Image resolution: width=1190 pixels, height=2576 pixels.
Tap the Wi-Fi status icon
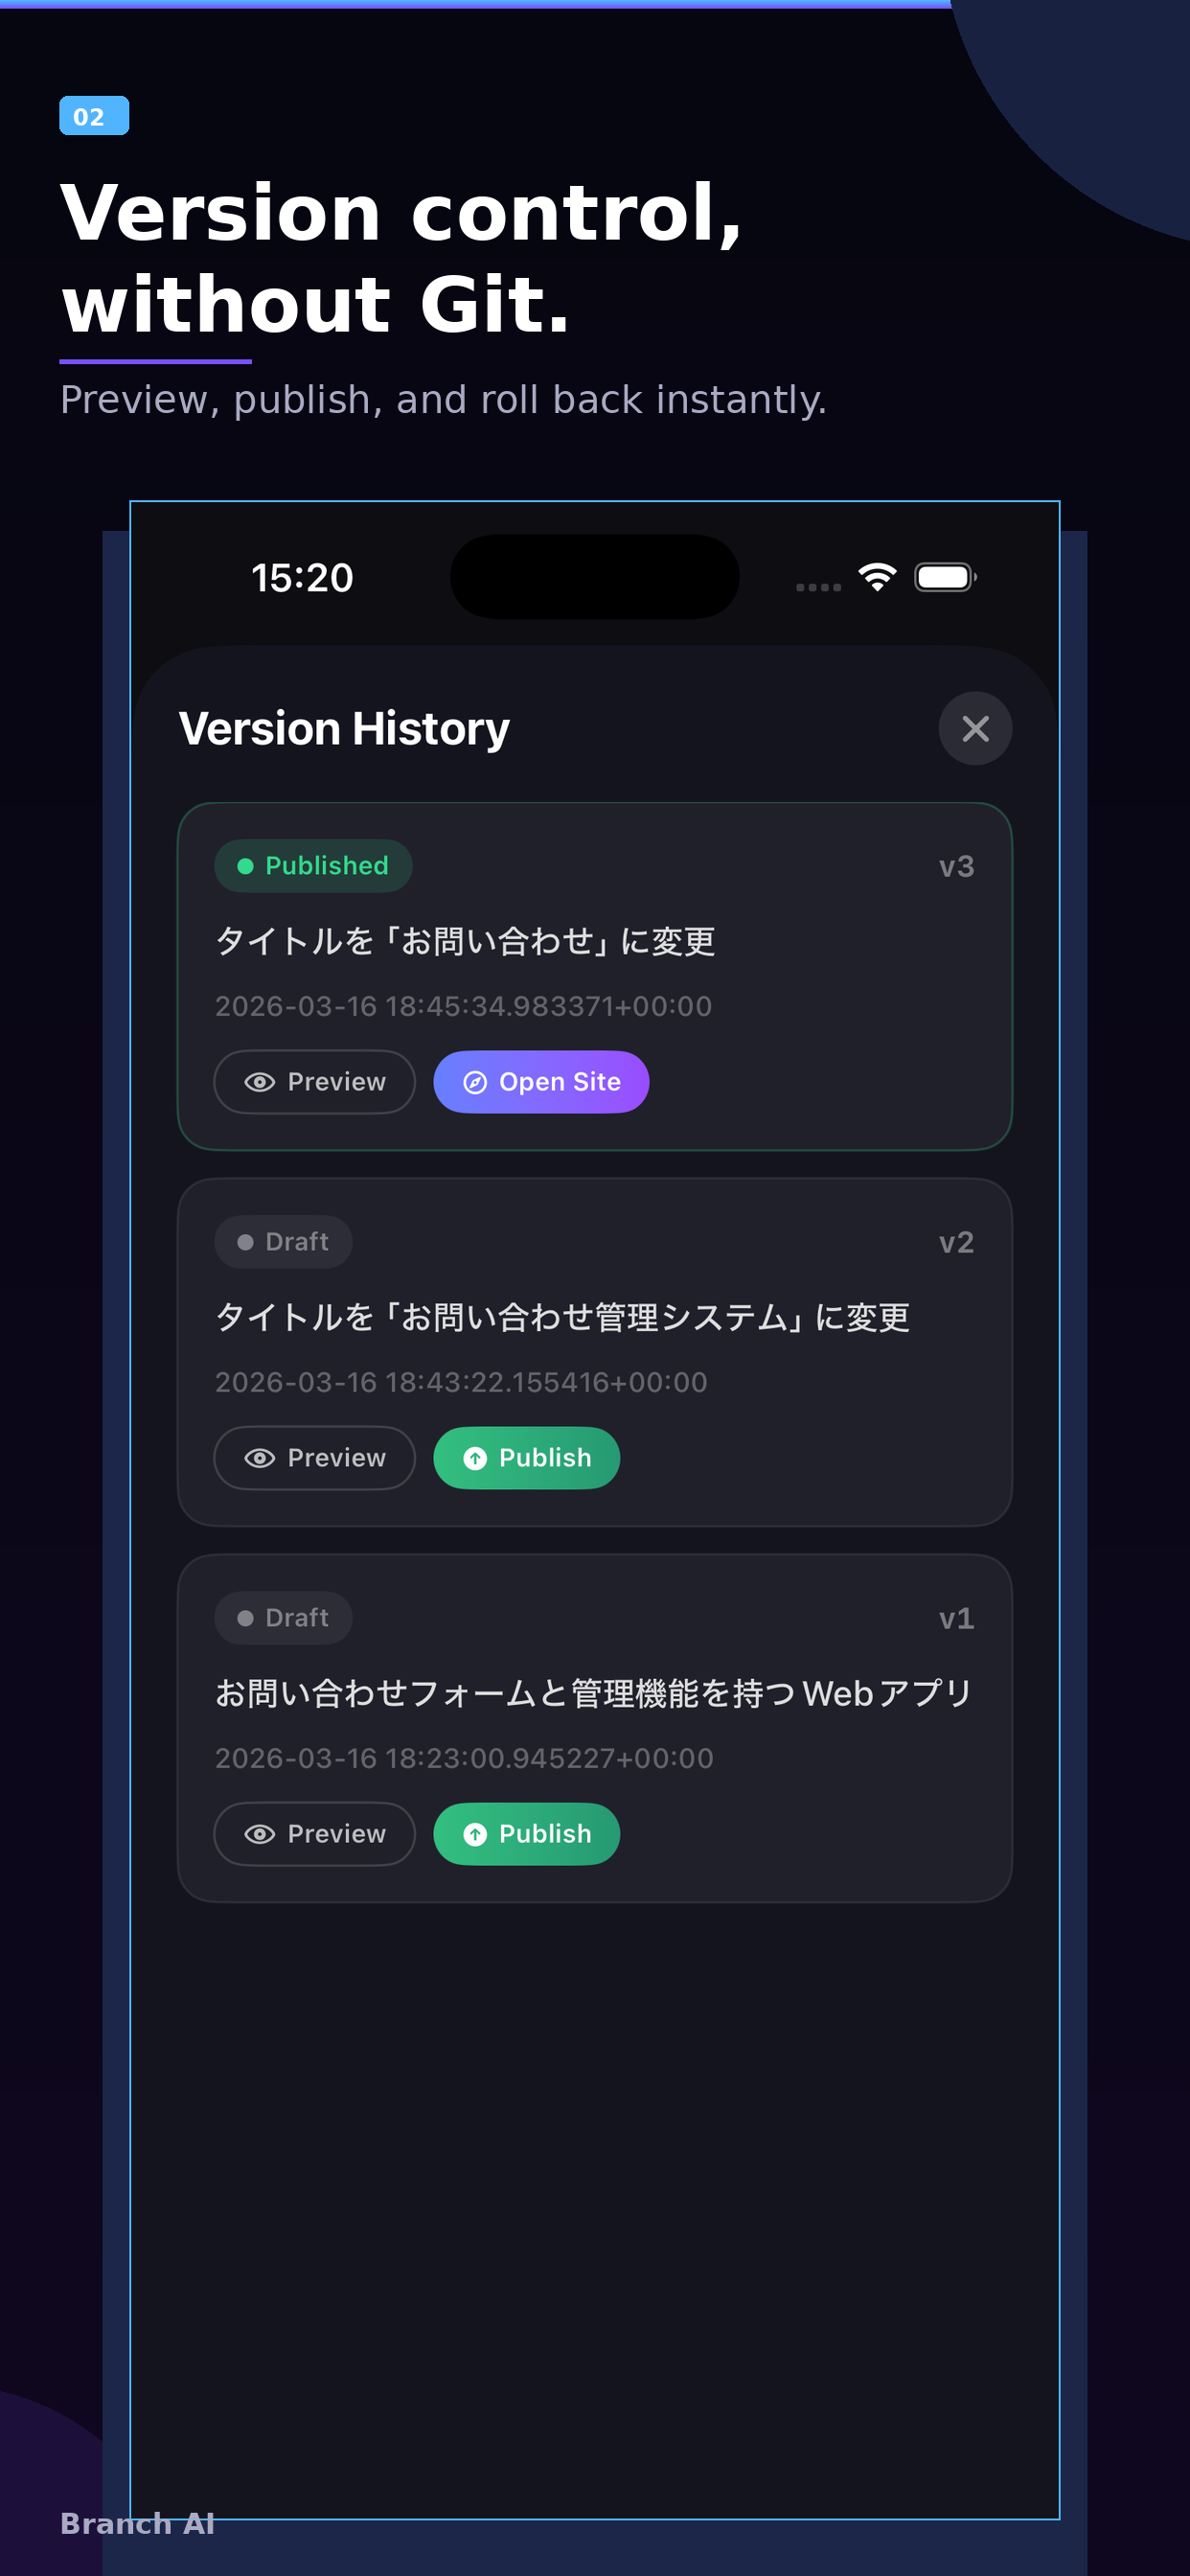(877, 577)
